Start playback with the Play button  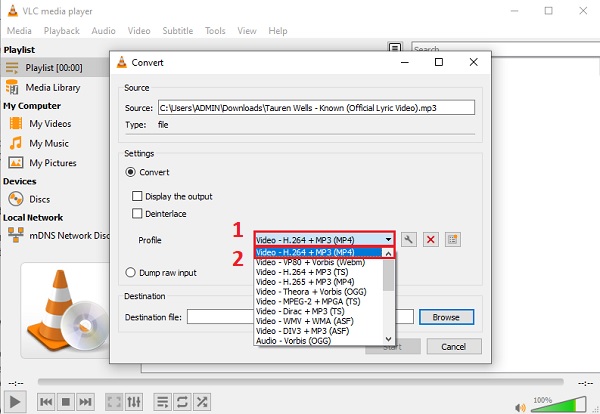tap(15, 402)
